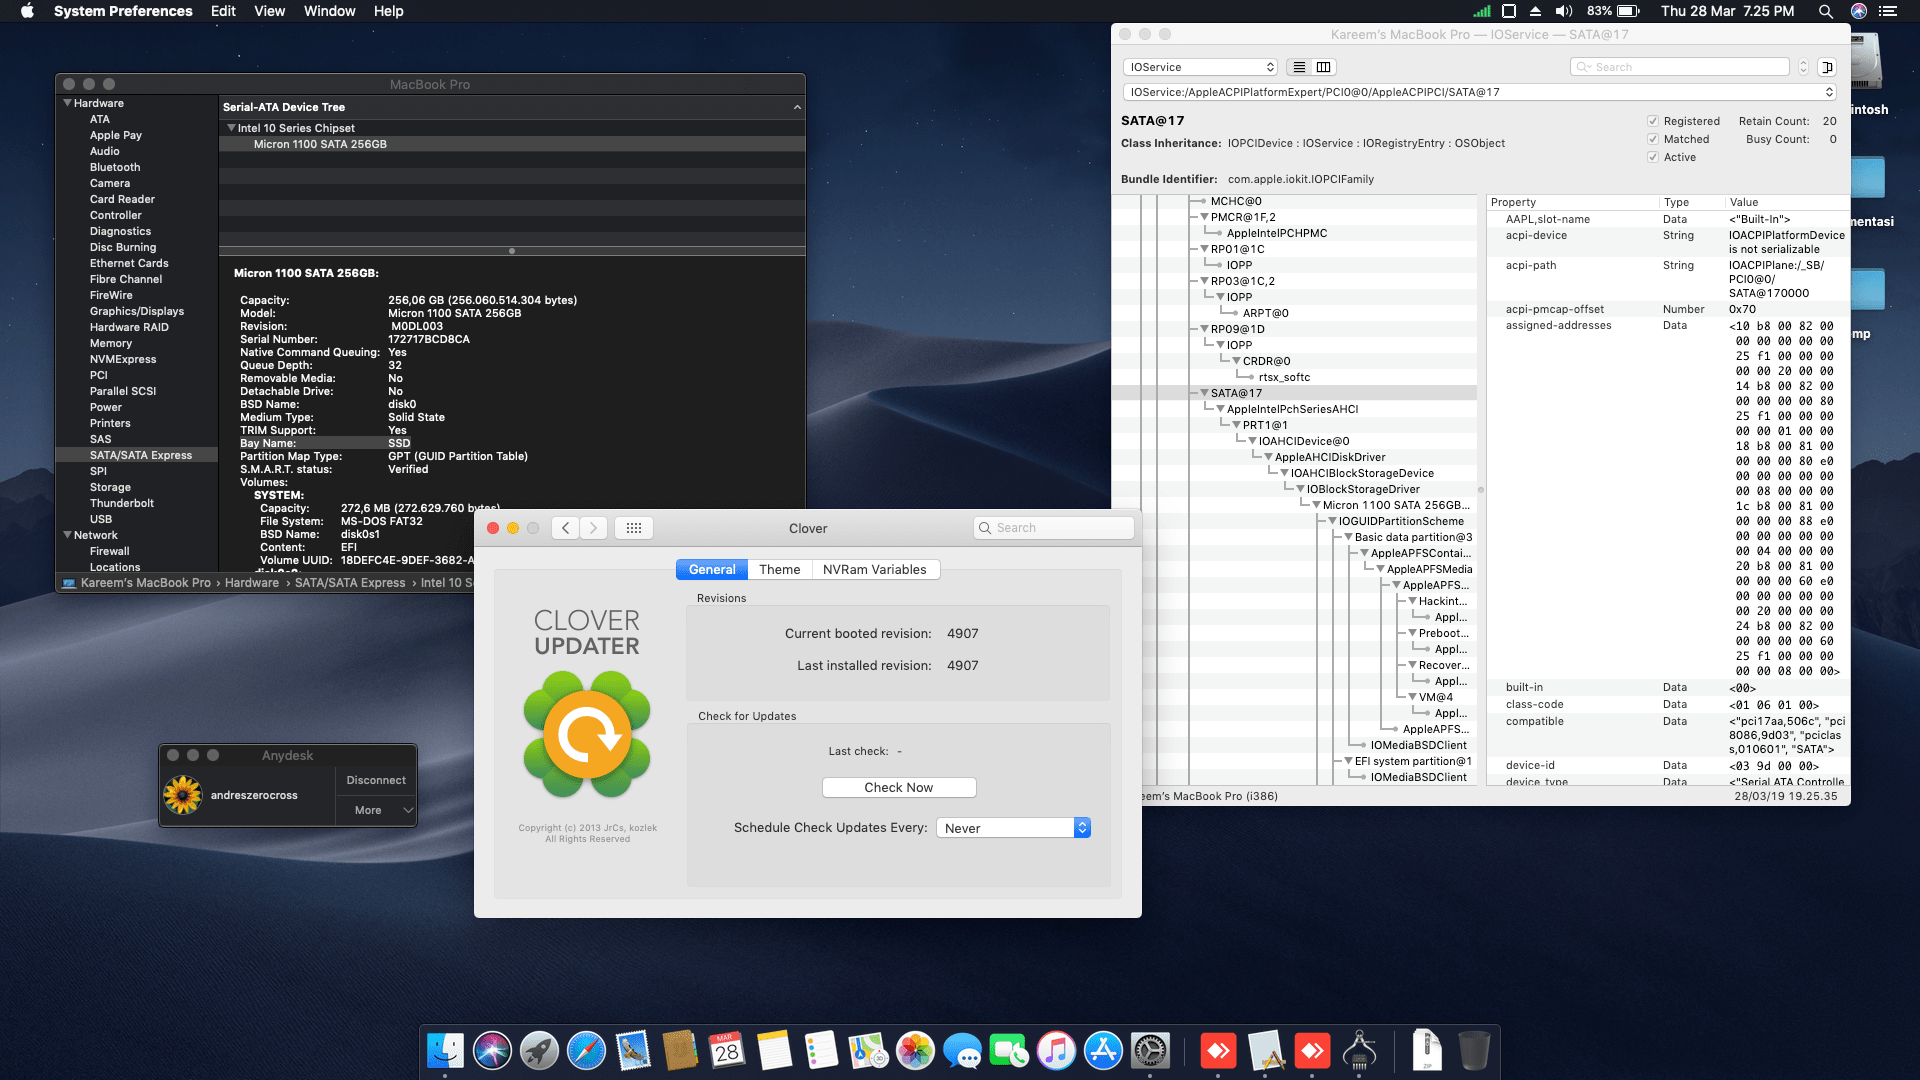Toggle the Registered checkbox
The height and width of the screenshot is (1080, 1920).
[x=1653, y=121]
